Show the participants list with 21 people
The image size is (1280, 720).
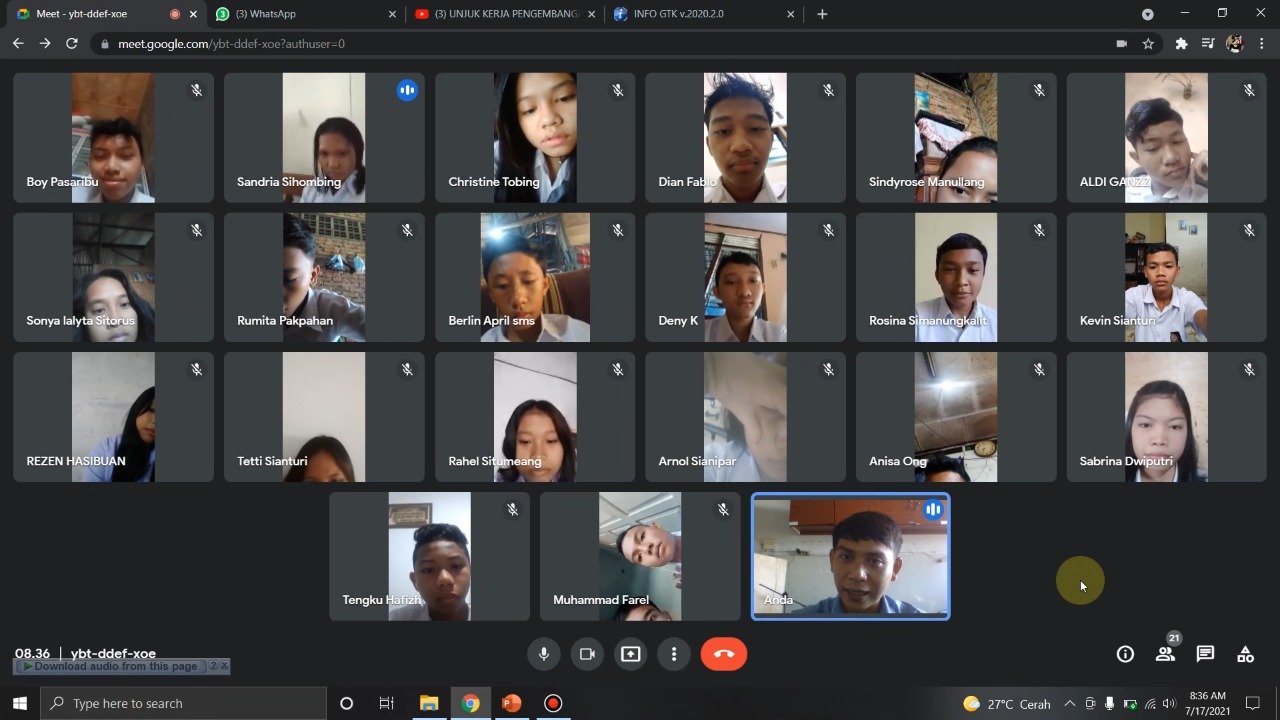(x=1165, y=654)
